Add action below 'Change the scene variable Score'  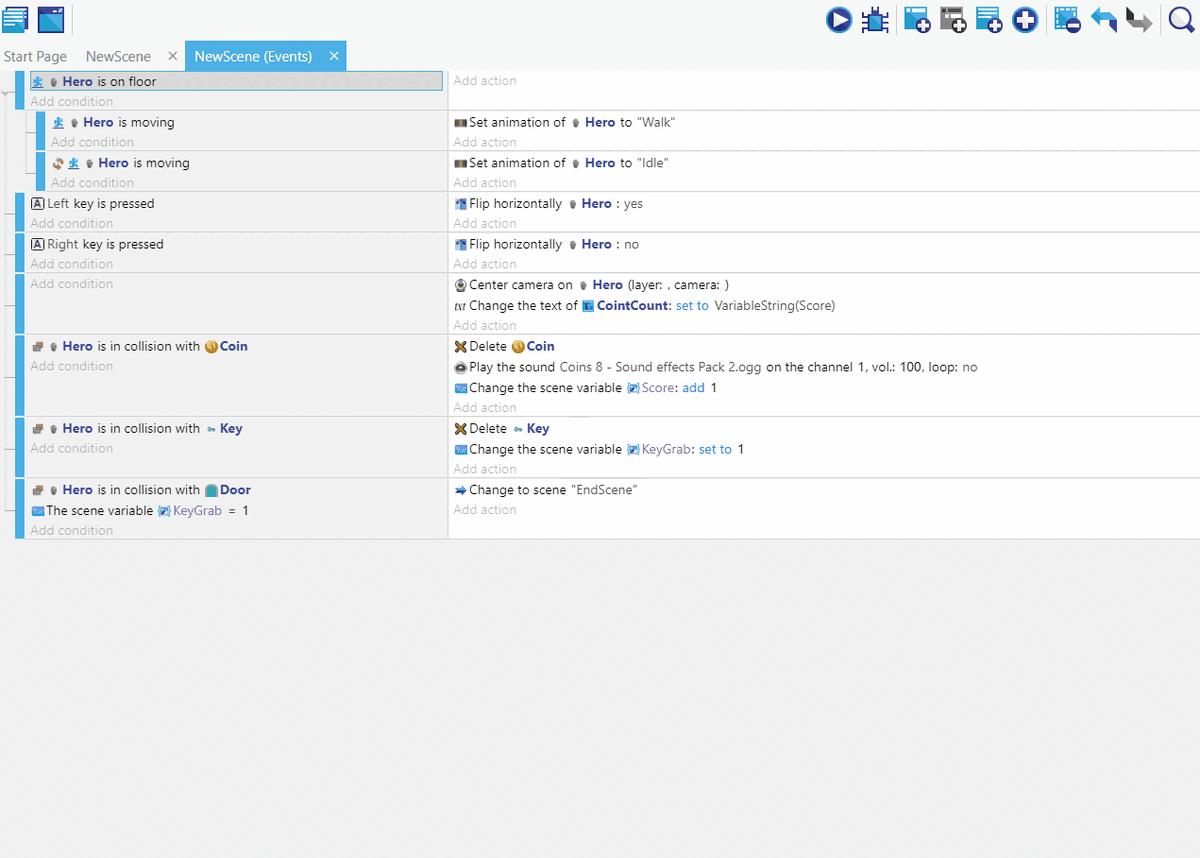click(485, 408)
